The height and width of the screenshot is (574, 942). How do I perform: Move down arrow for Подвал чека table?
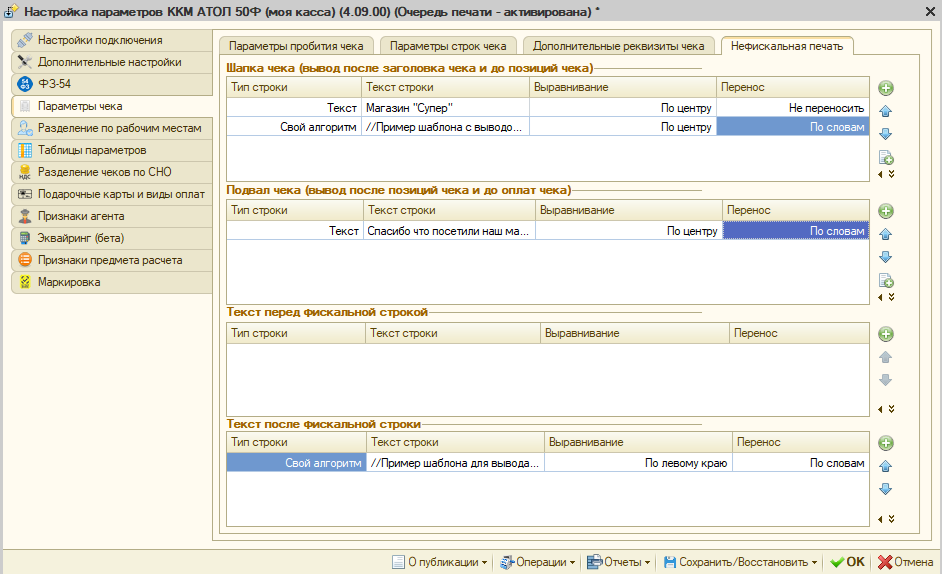click(886, 257)
